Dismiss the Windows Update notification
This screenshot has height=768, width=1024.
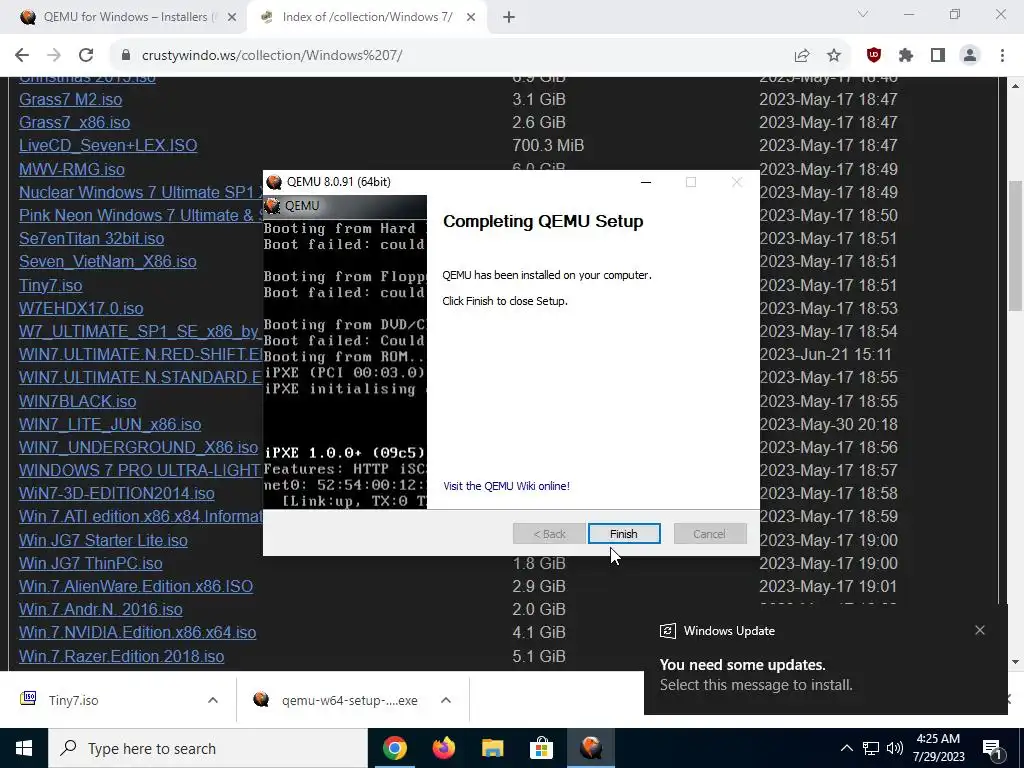pyautogui.click(x=980, y=630)
